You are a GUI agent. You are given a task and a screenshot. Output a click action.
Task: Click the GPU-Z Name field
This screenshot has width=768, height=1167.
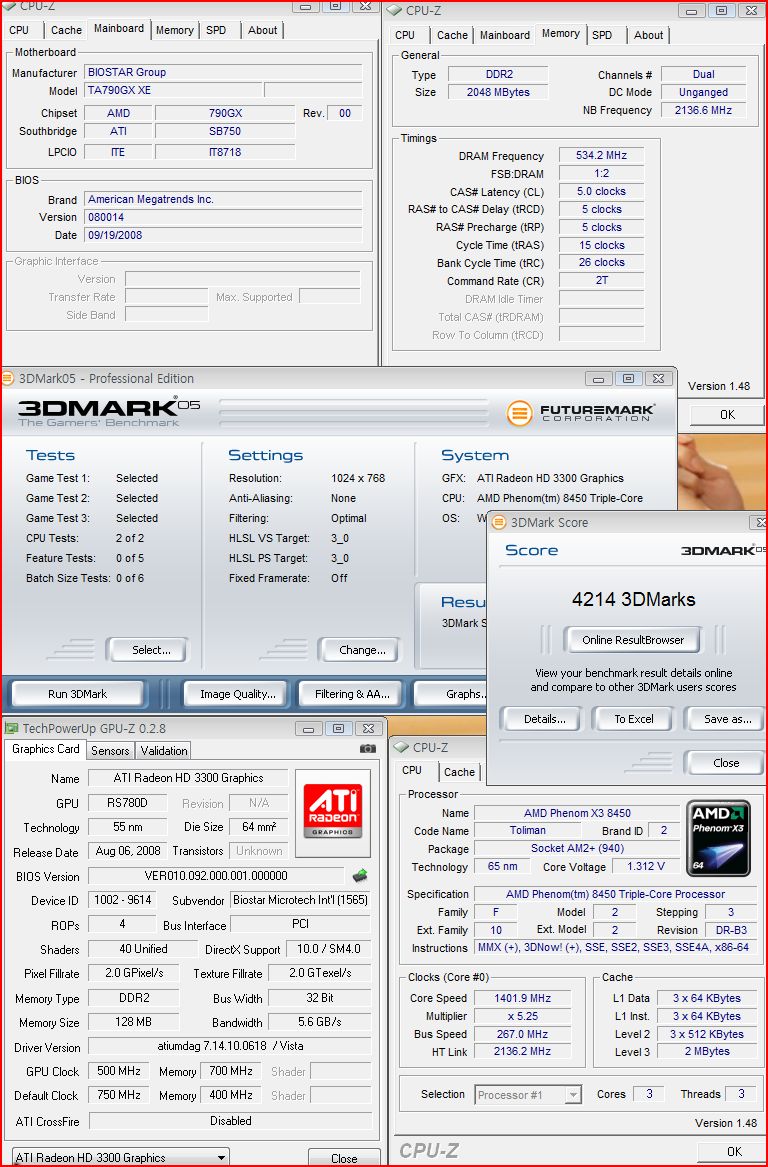click(188, 778)
